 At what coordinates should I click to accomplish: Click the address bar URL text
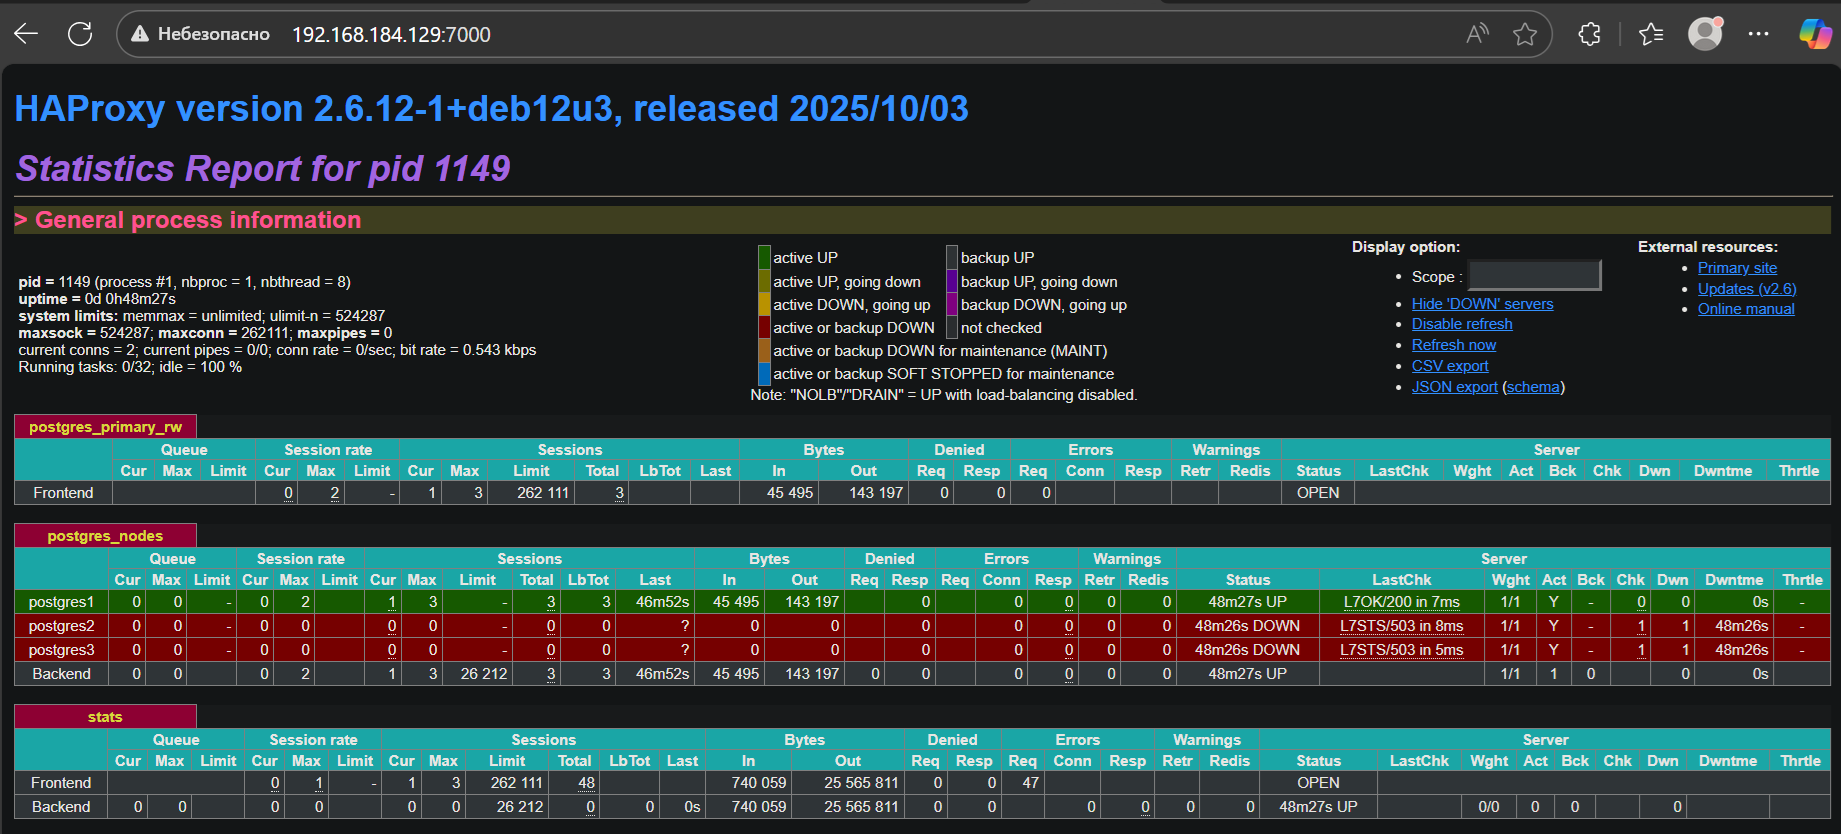[391, 35]
